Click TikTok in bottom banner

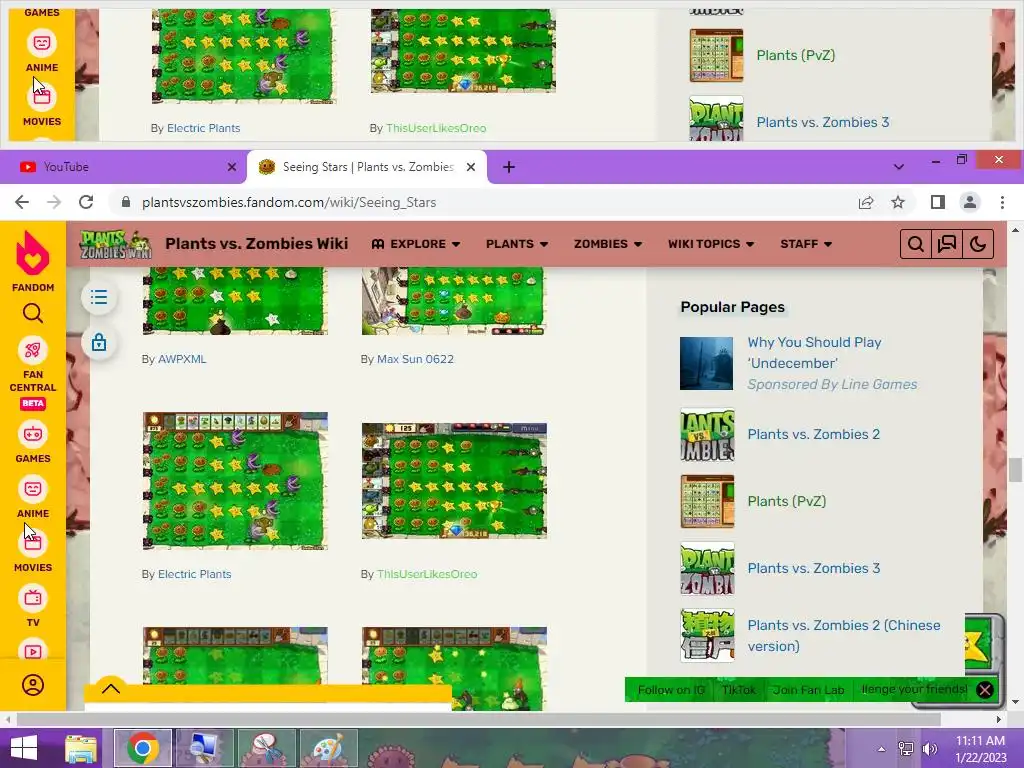click(x=738, y=690)
